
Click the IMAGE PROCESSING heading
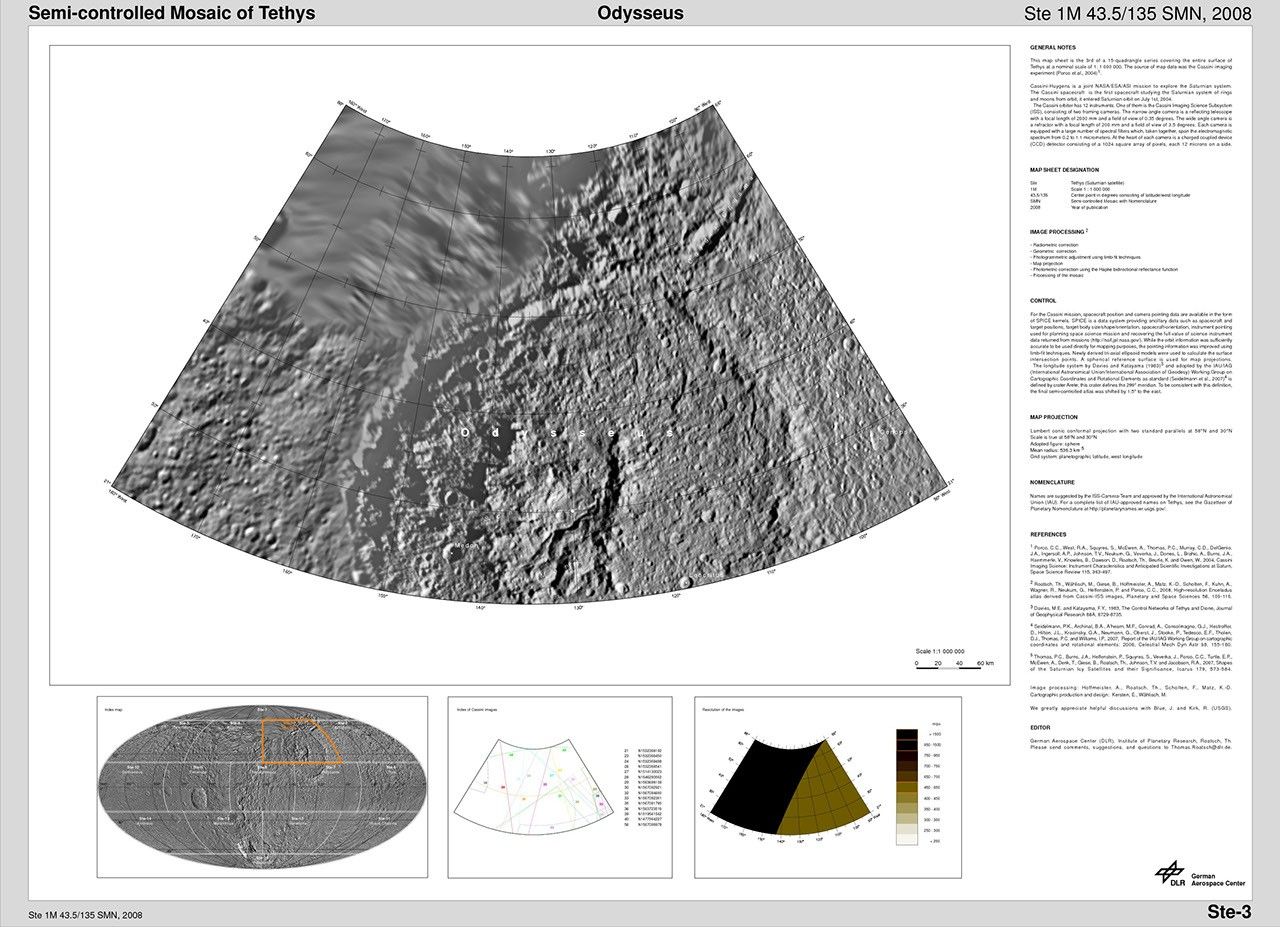pyautogui.click(x=1058, y=231)
